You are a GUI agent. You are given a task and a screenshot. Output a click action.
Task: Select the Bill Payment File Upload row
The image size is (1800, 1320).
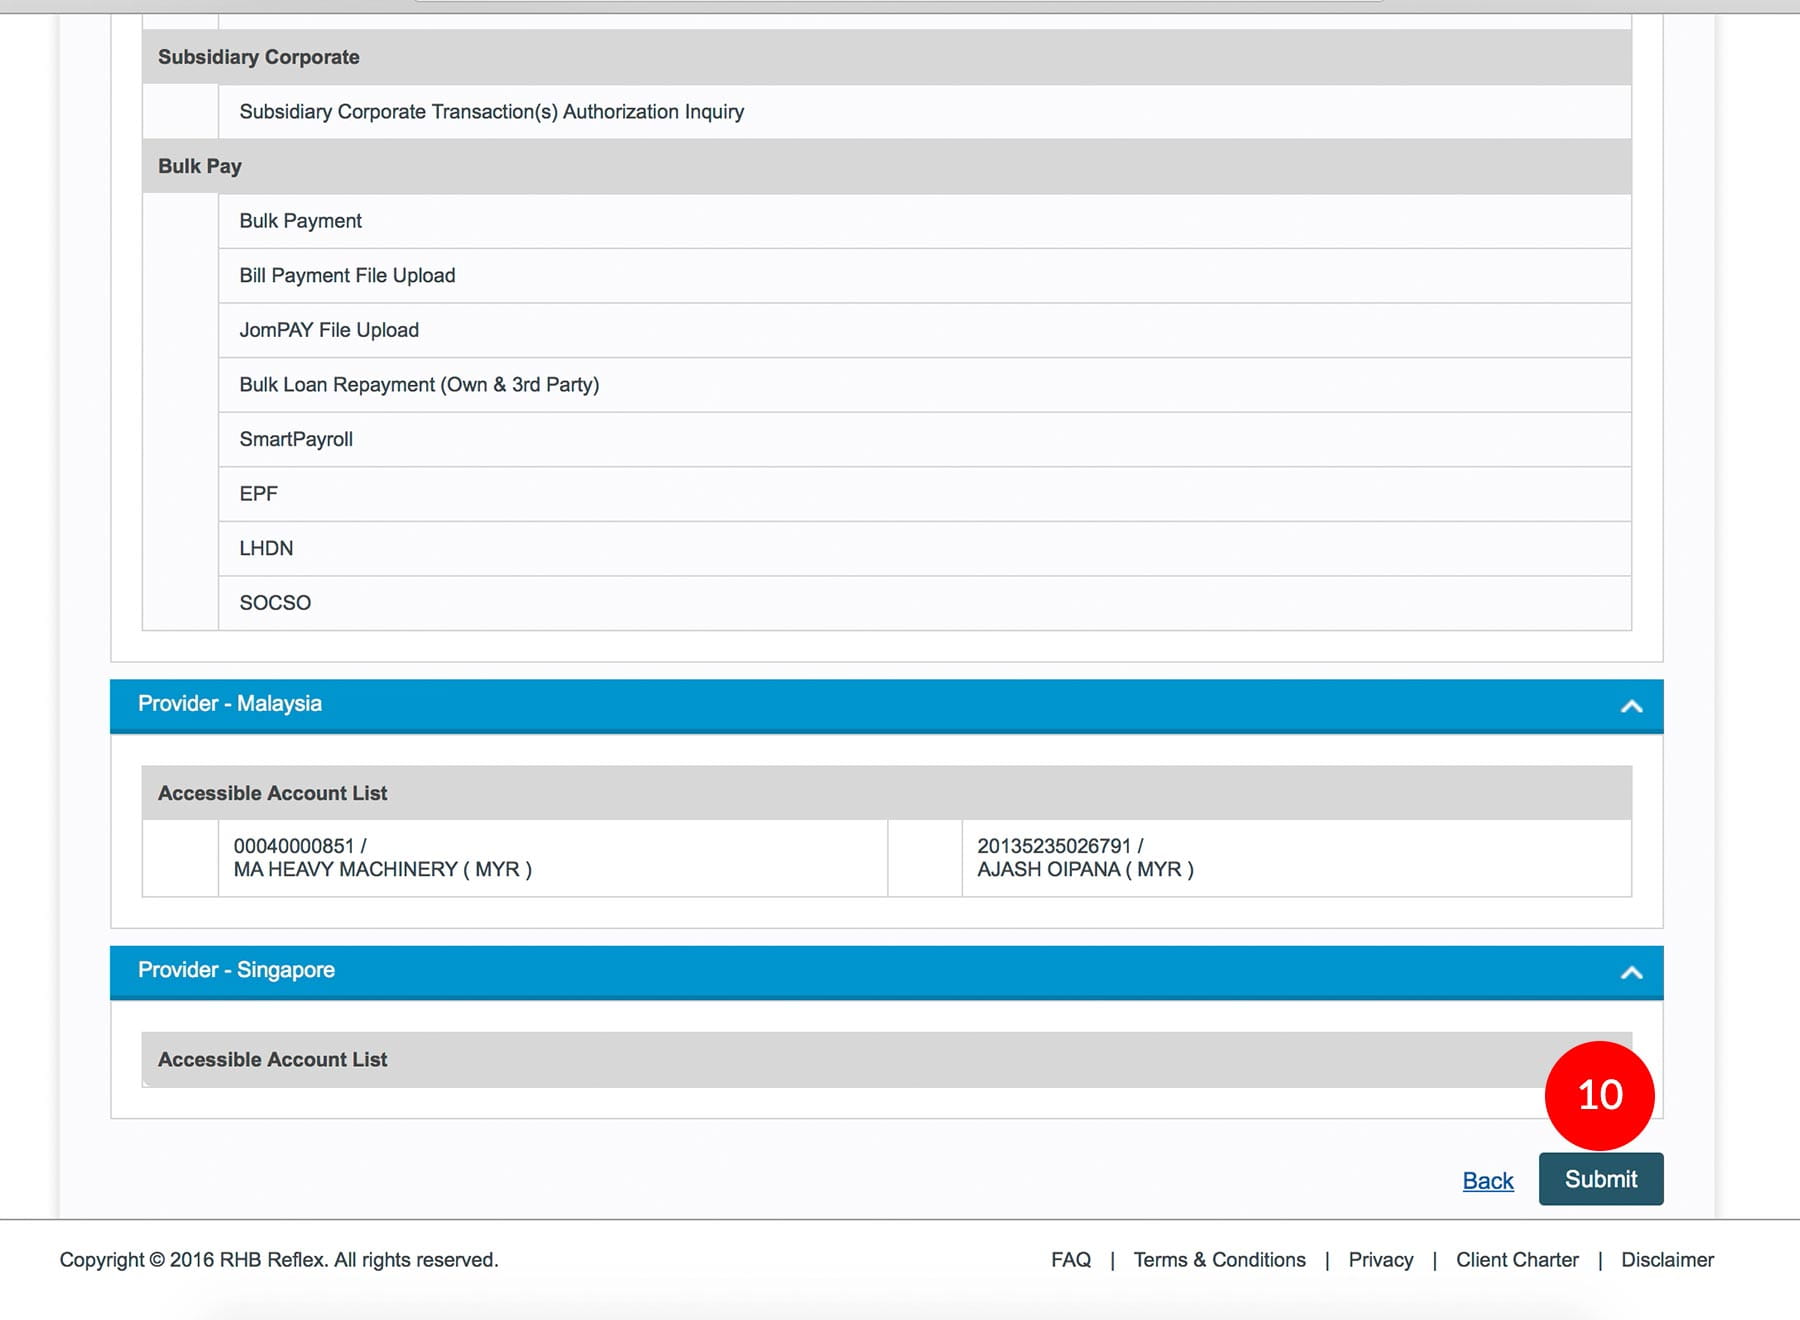(x=347, y=276)
